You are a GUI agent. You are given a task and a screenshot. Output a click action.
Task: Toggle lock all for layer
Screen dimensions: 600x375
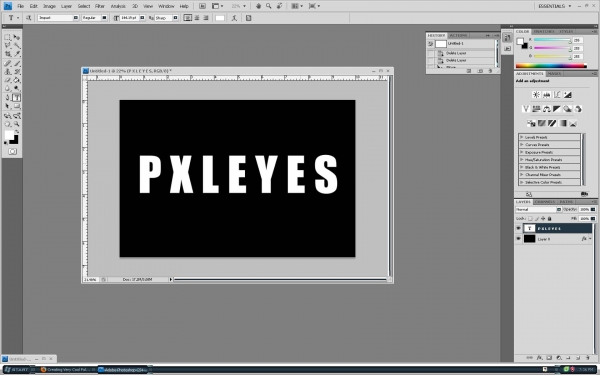pyautogui.click(x=549, y=218)
